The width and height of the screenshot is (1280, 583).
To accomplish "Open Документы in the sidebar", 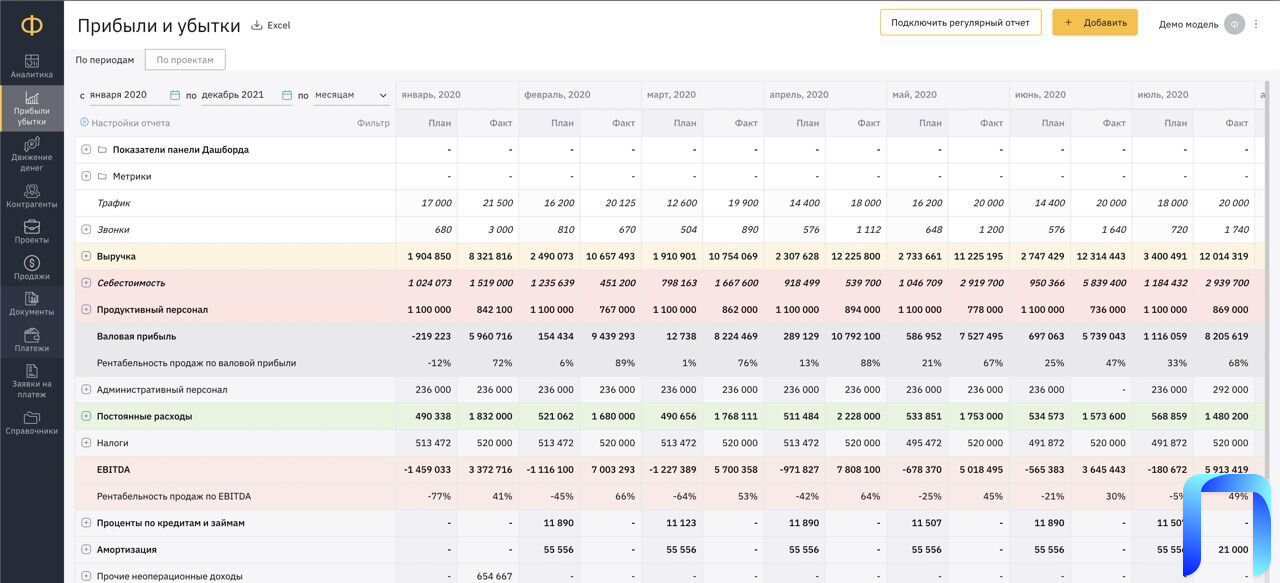I will click(32, 305).
